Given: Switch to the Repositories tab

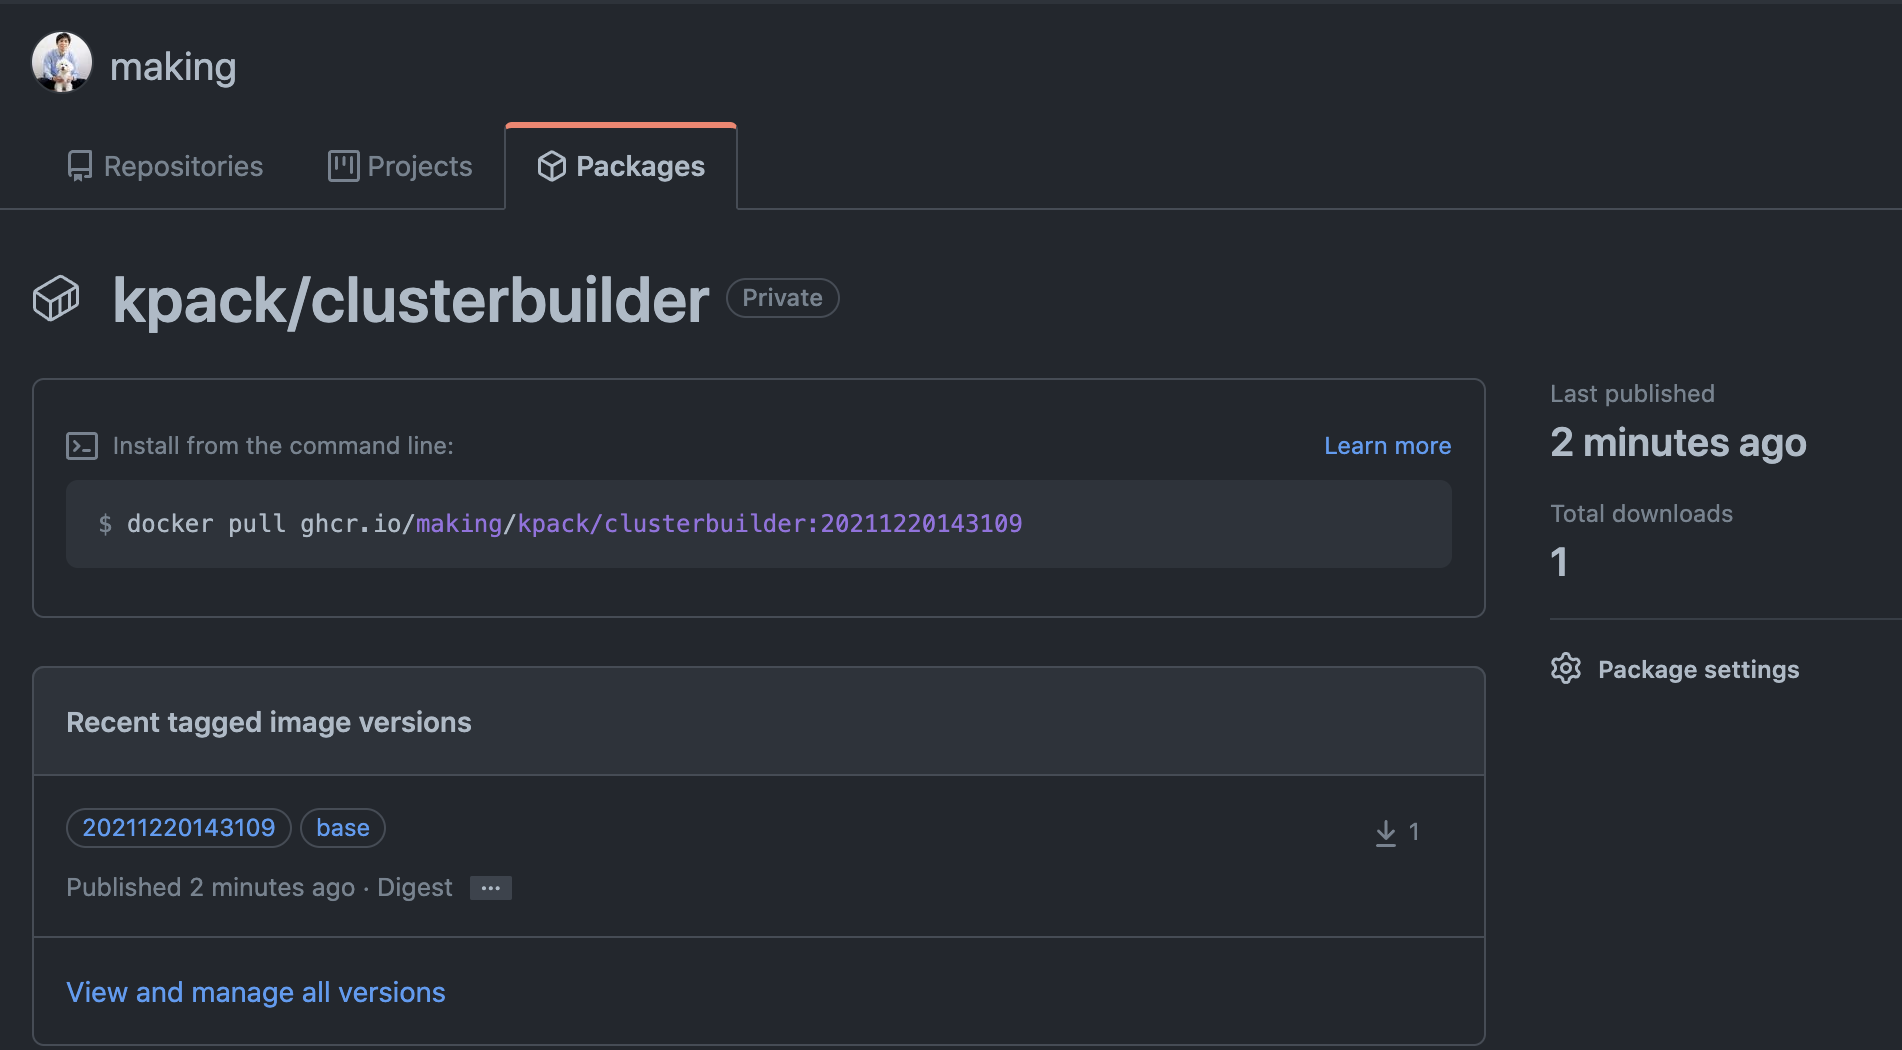Looking at the screenshot, I should tap(165, 166).
